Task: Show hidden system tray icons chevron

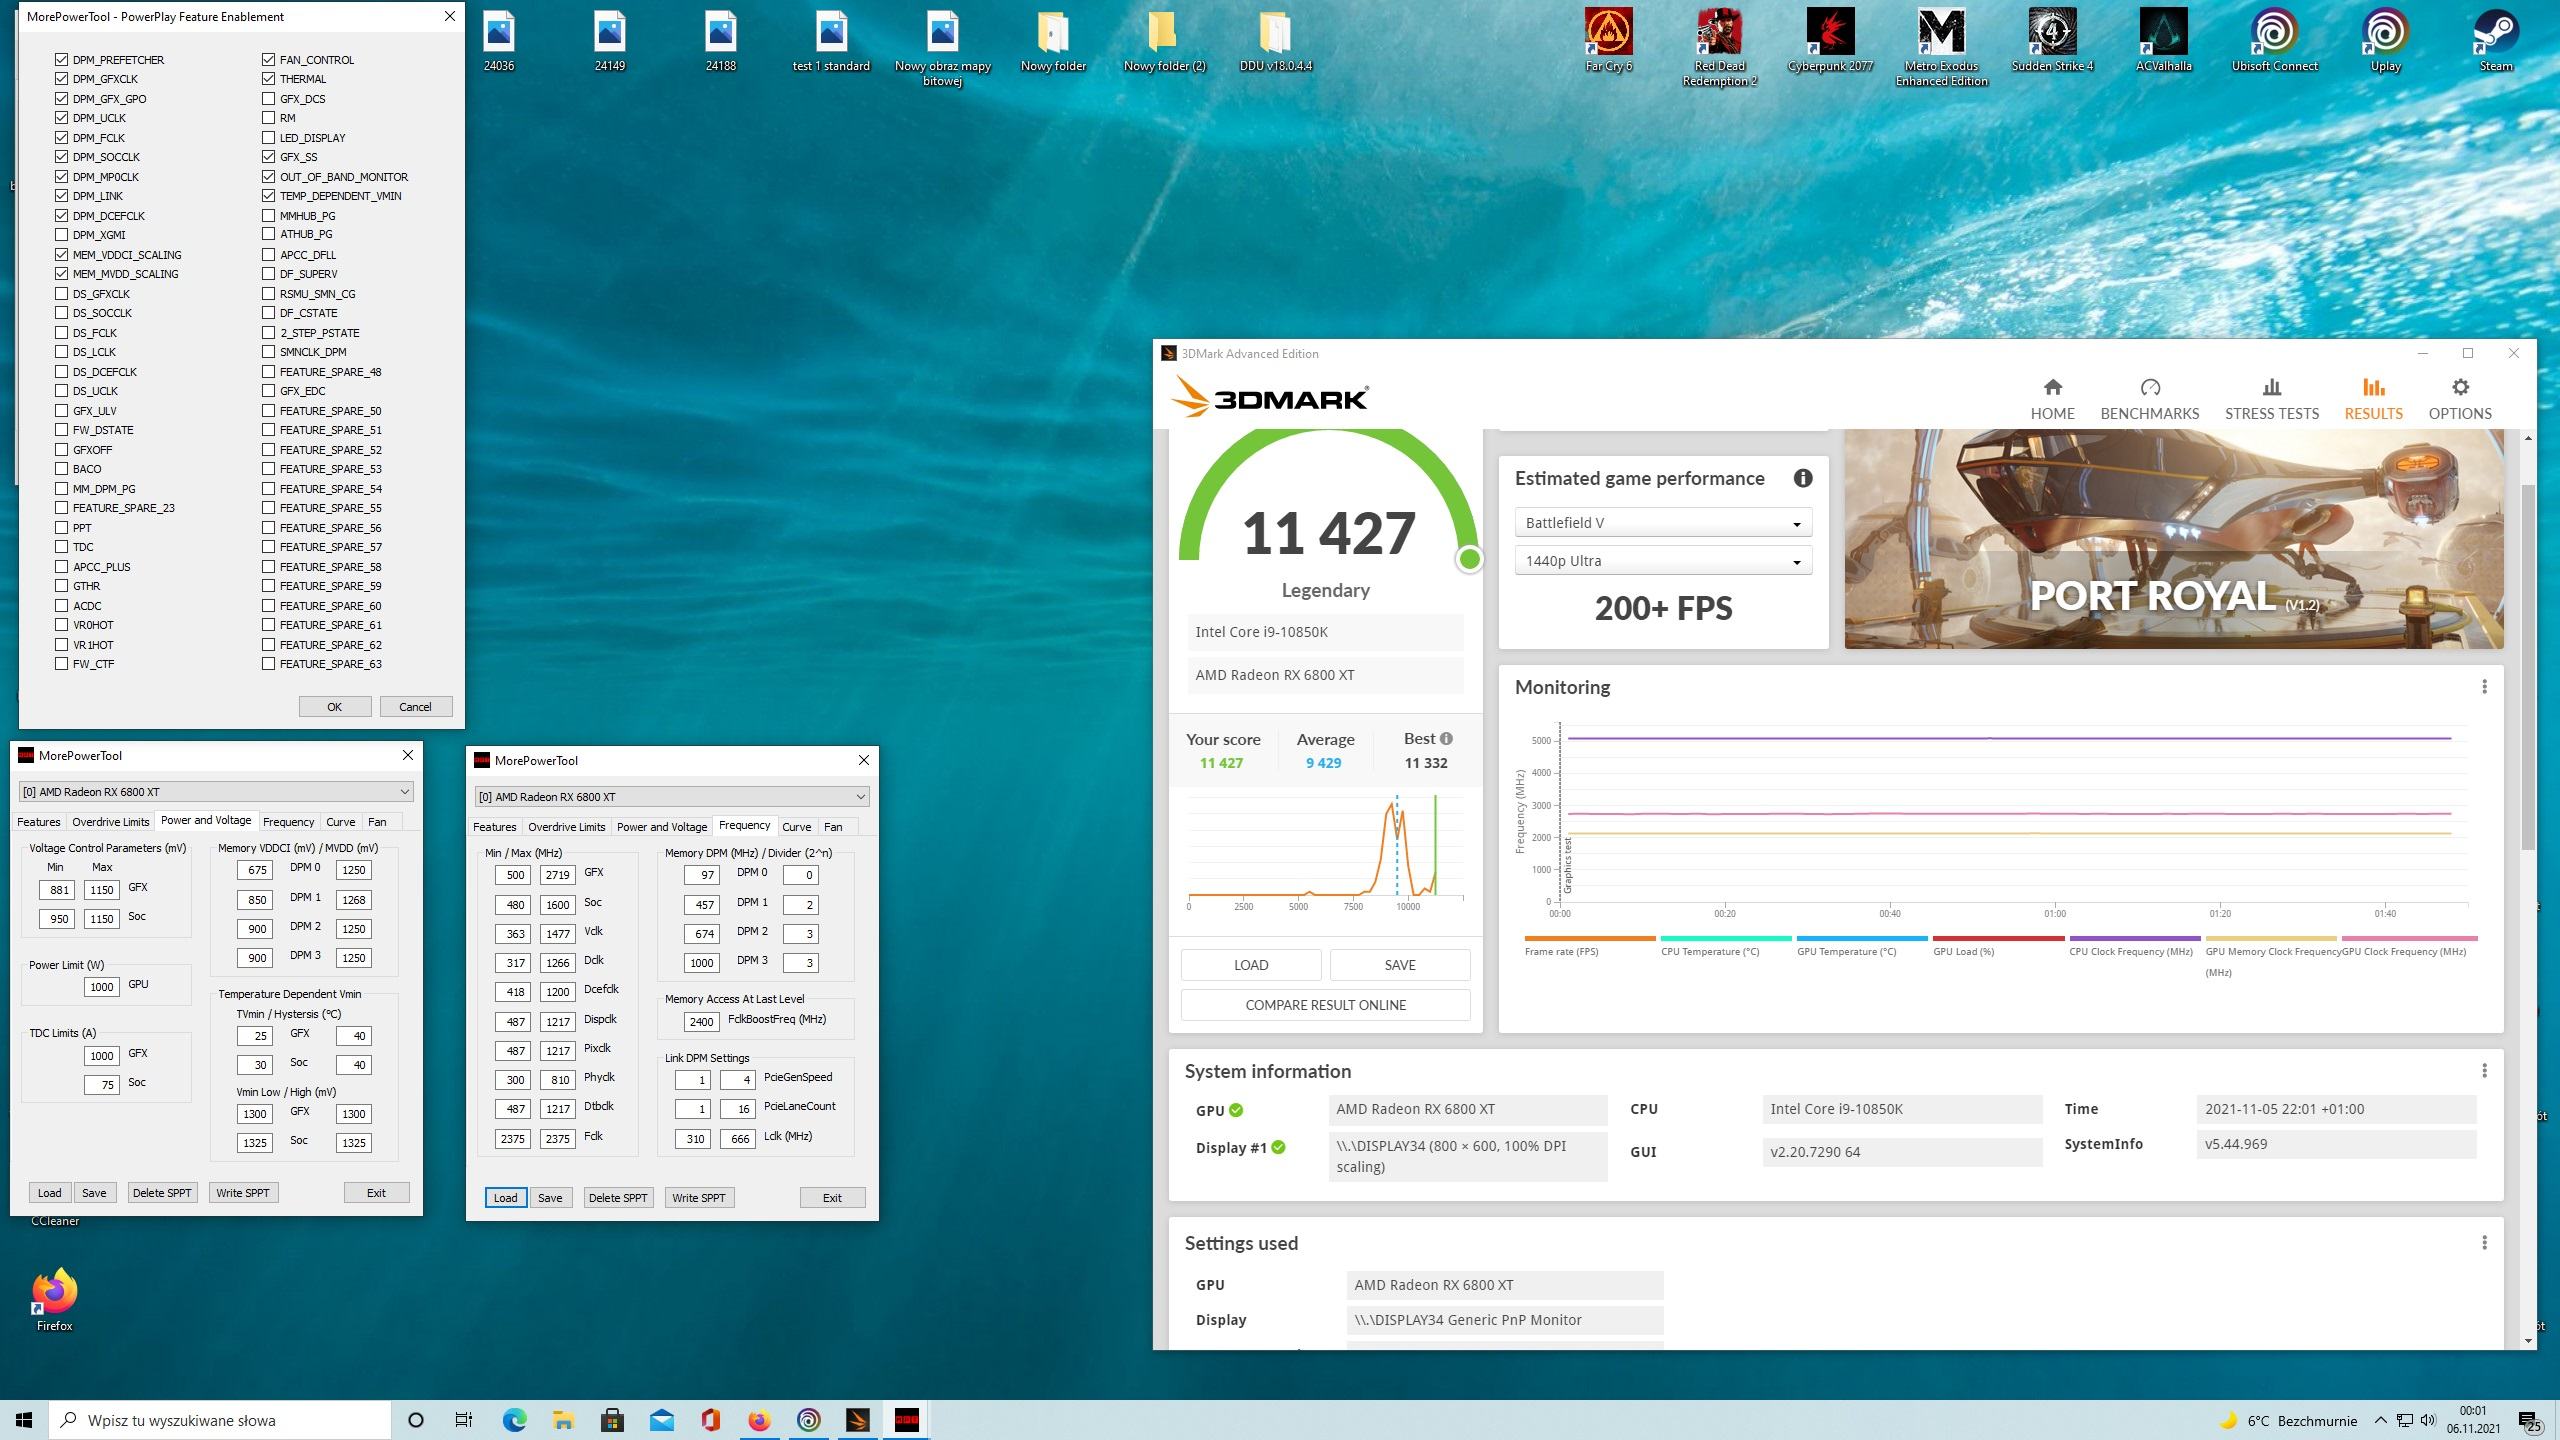Action: pos(2380,1420)
